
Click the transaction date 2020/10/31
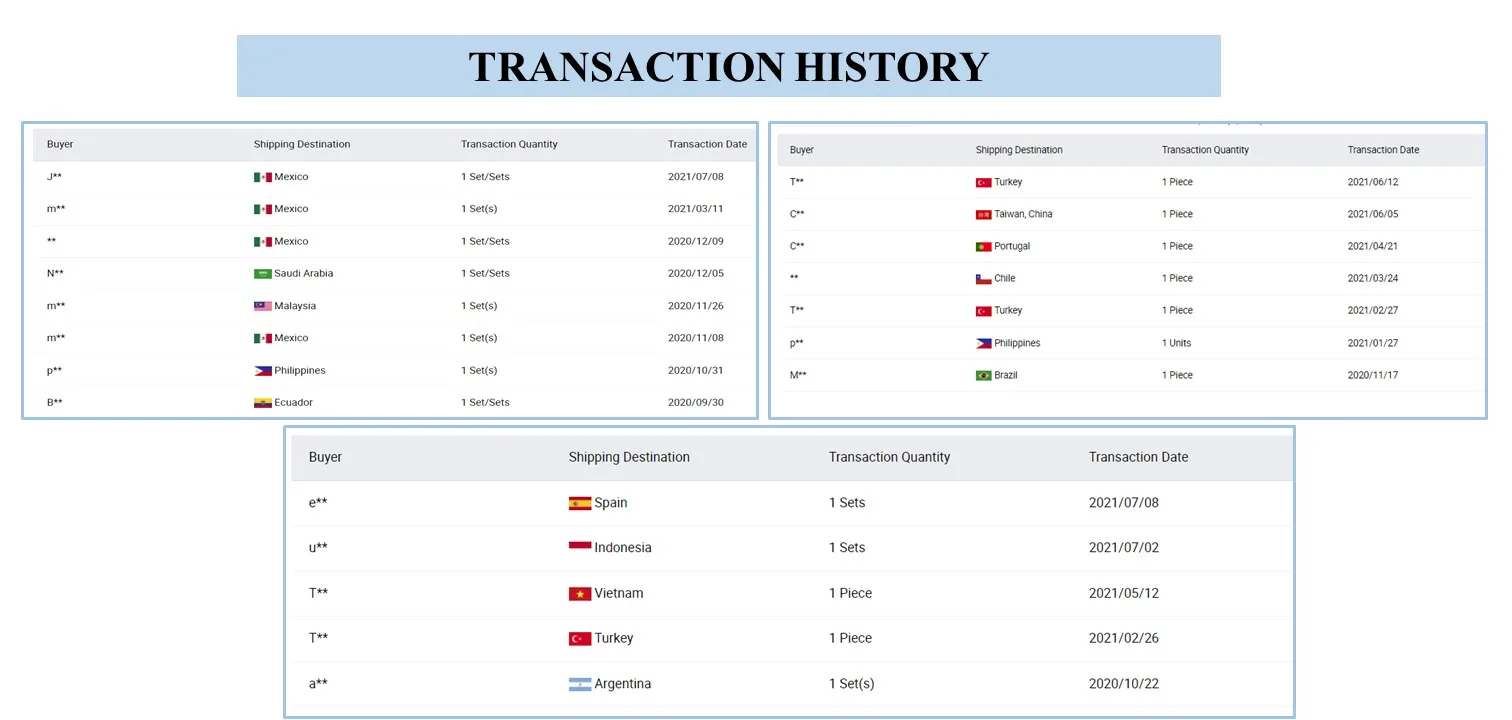(x=696, y=370)
